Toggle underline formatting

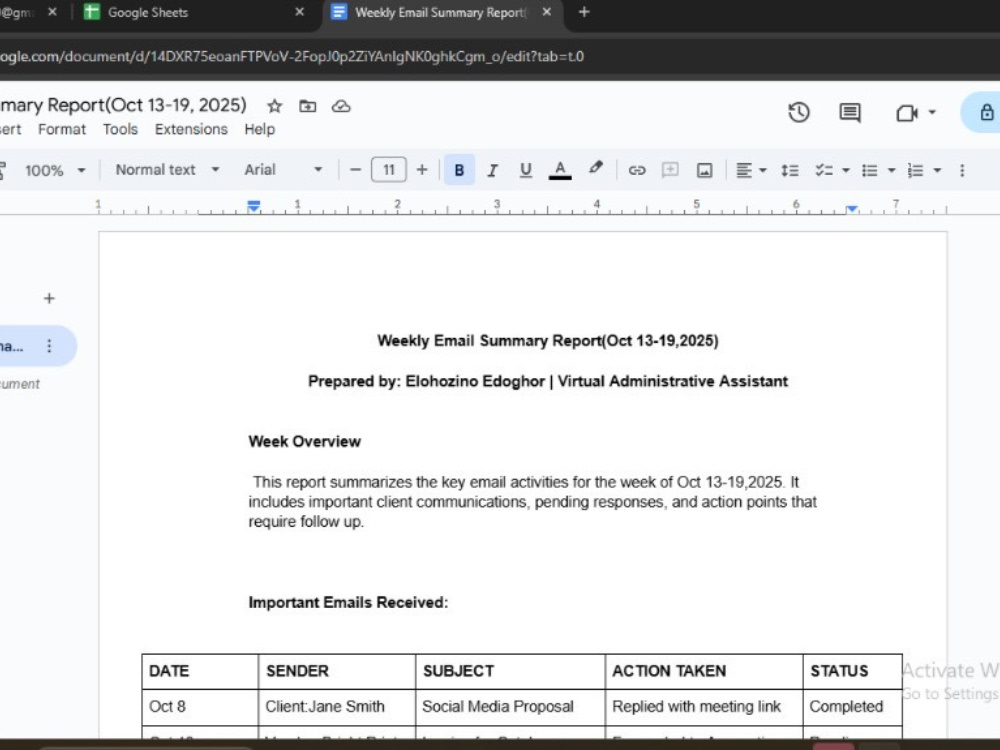526,170
